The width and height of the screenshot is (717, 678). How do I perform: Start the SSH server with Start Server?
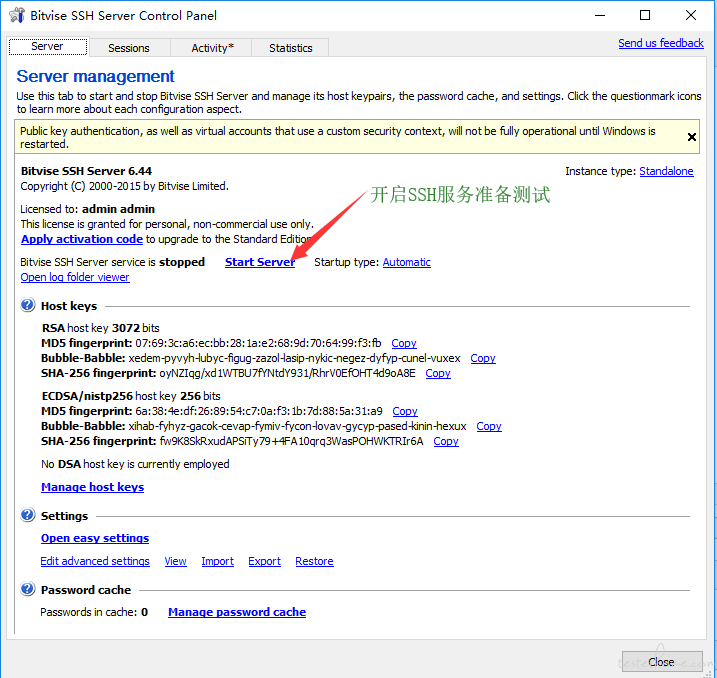(260, 262)
